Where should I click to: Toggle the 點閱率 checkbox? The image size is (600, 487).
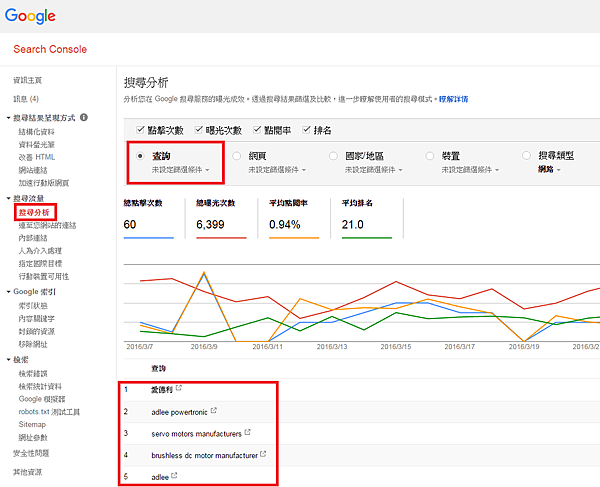pyautogui.click(x=257, y=130)
